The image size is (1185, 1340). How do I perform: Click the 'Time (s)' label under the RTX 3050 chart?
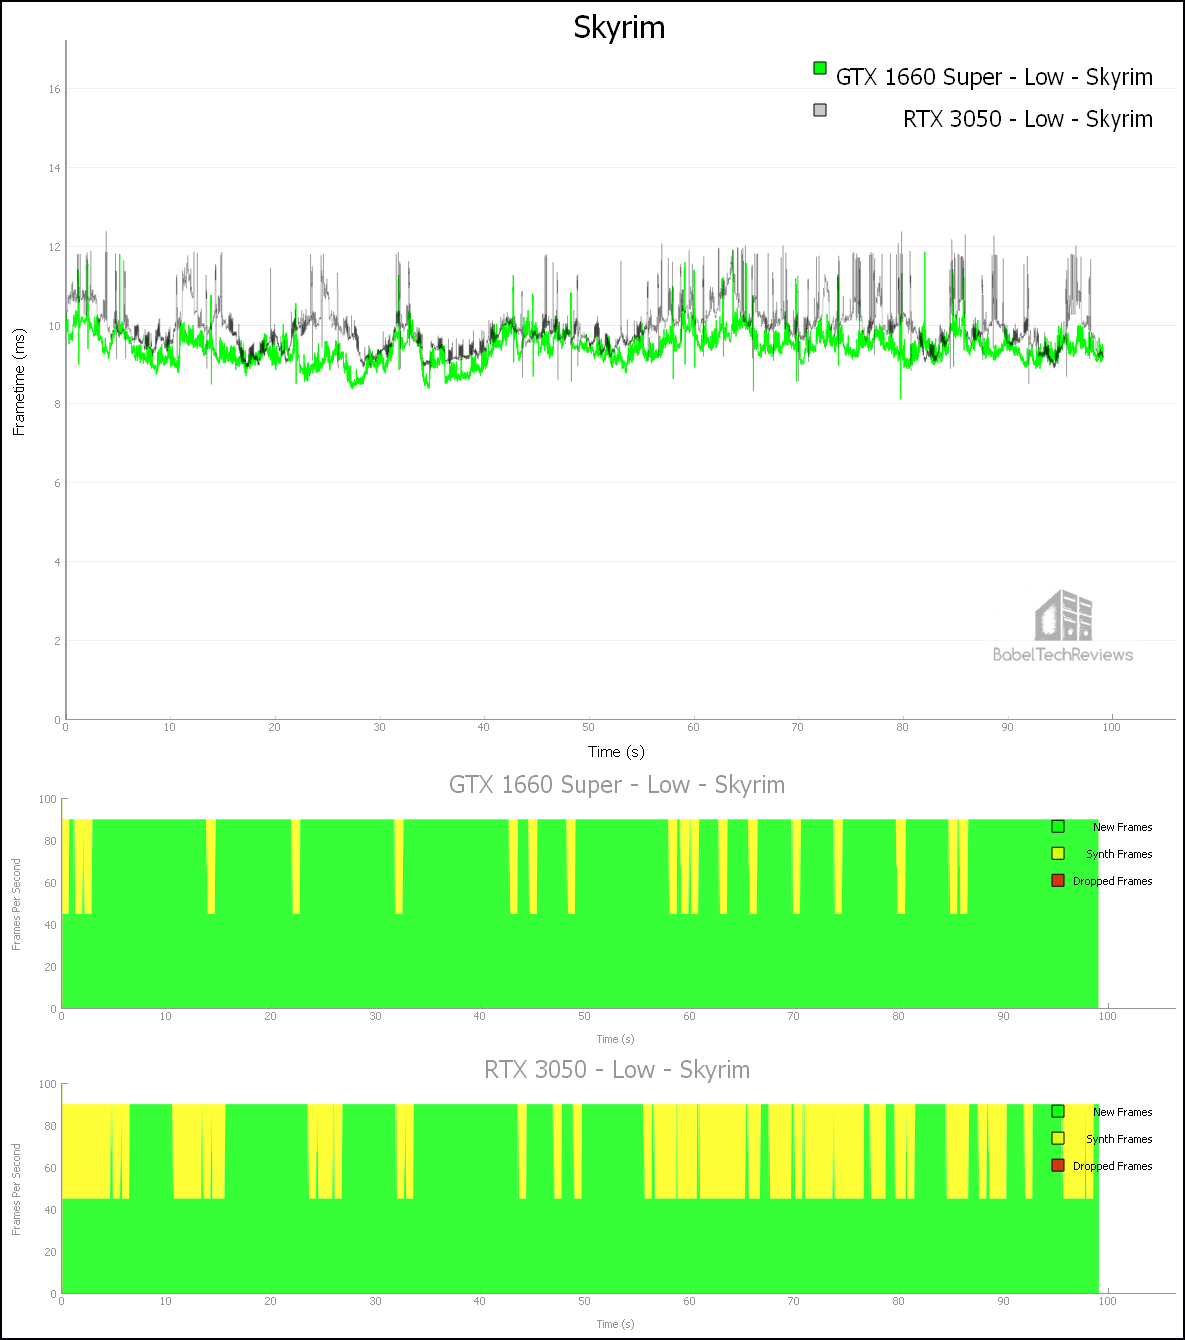[x=615, y=1324]
